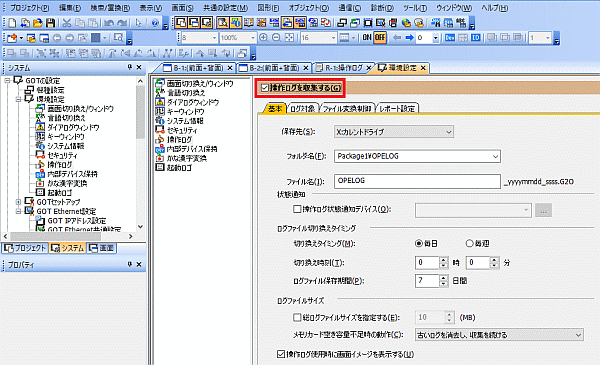Click the ID display toolbar icon
The width and height of the screenshot is (600, 365).
click(x=476, y=37)
